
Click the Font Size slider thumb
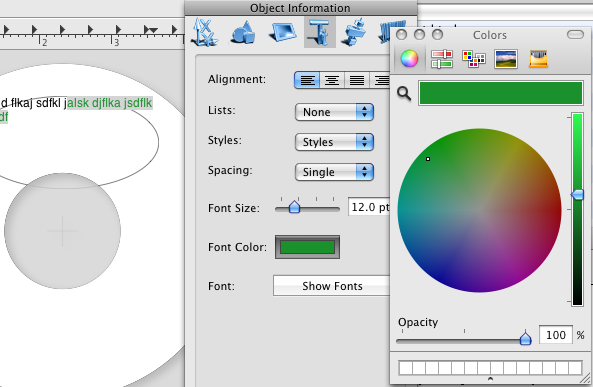(x=294, y=207)
